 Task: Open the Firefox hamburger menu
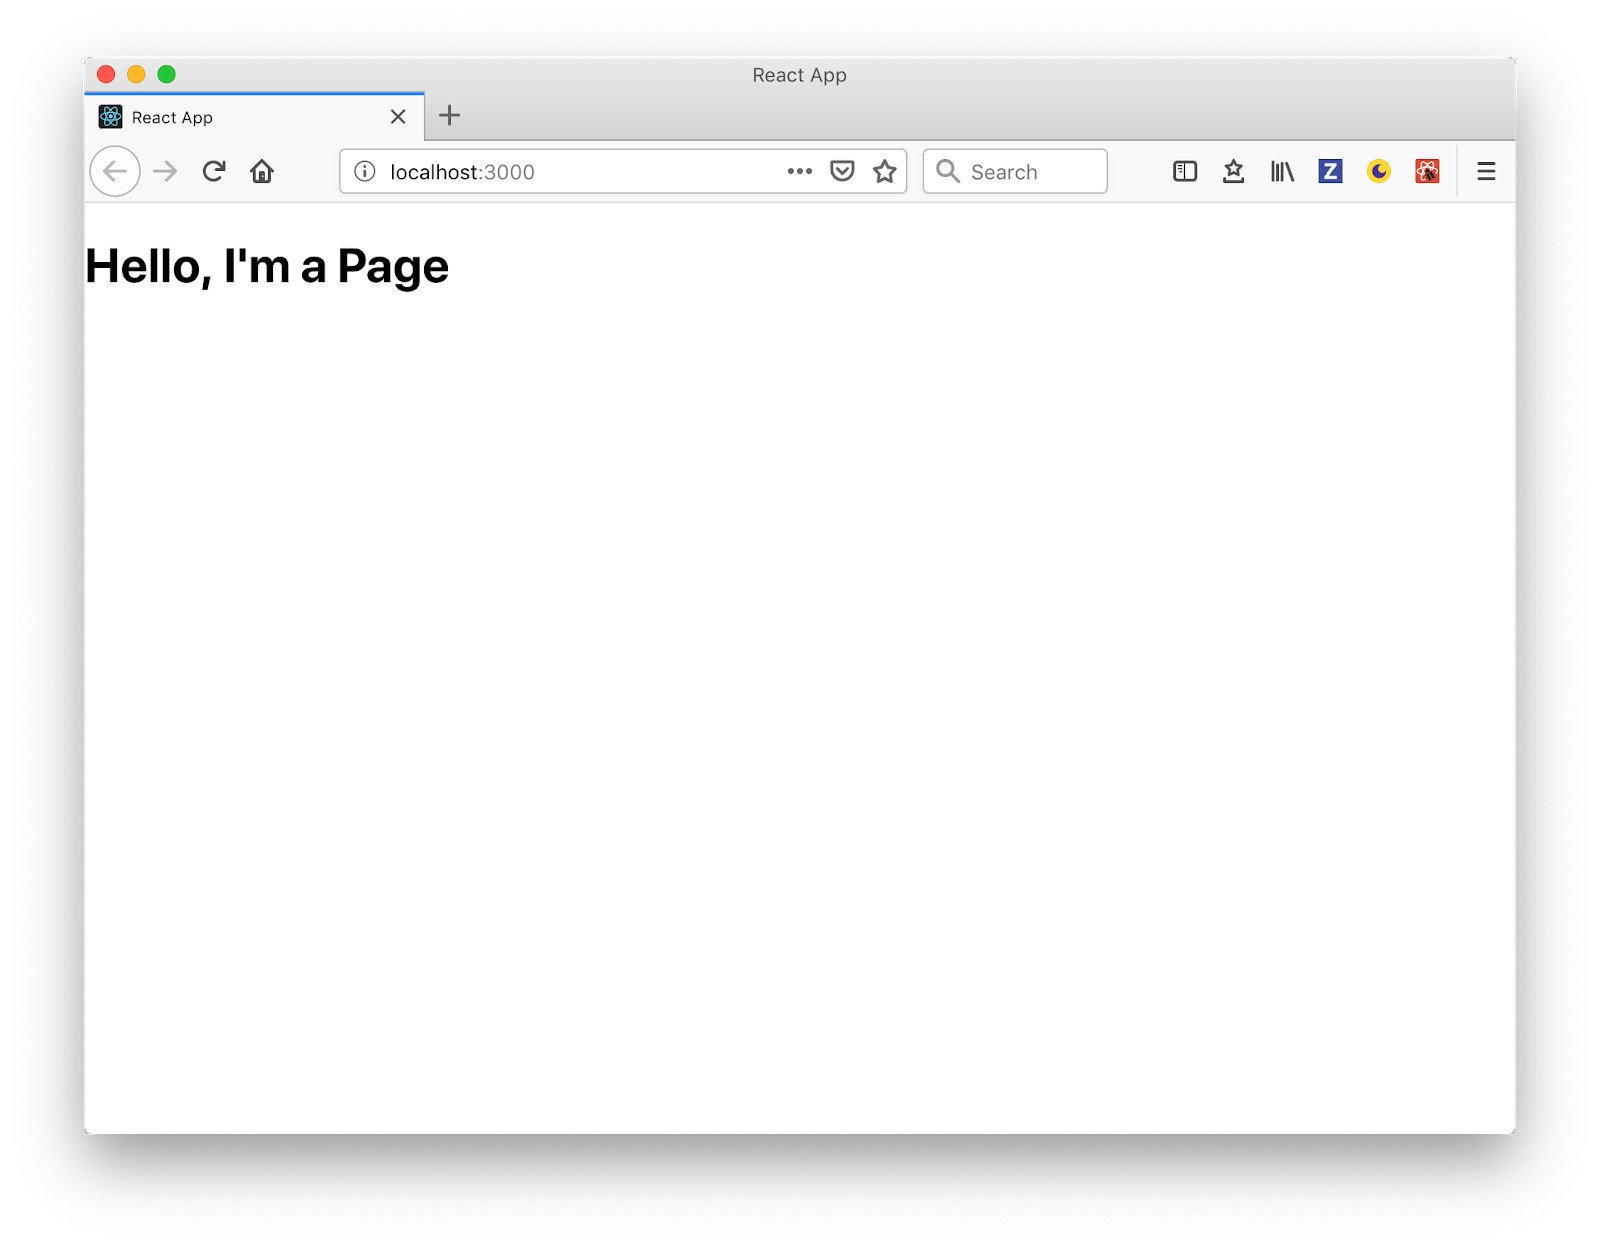(x=1486, y=172)
